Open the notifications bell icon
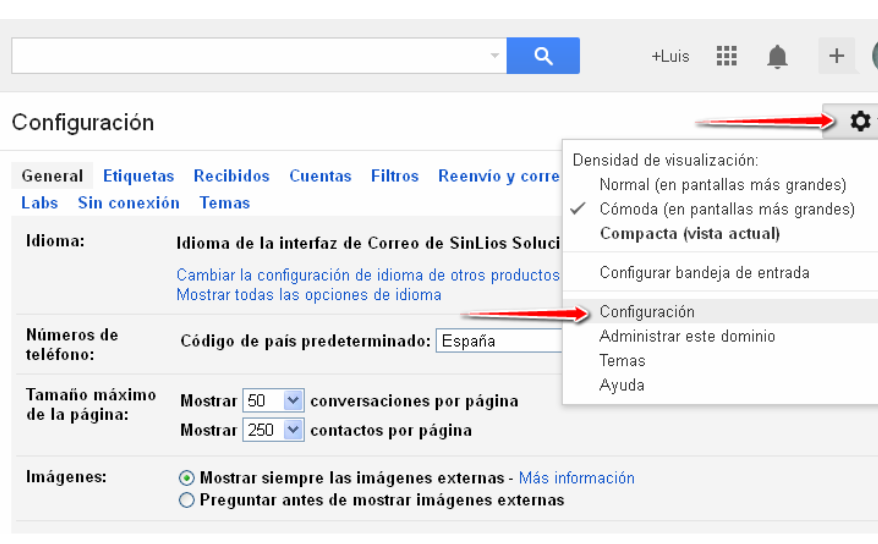Viewport: 878px width, 544px height. click(777, 57)
